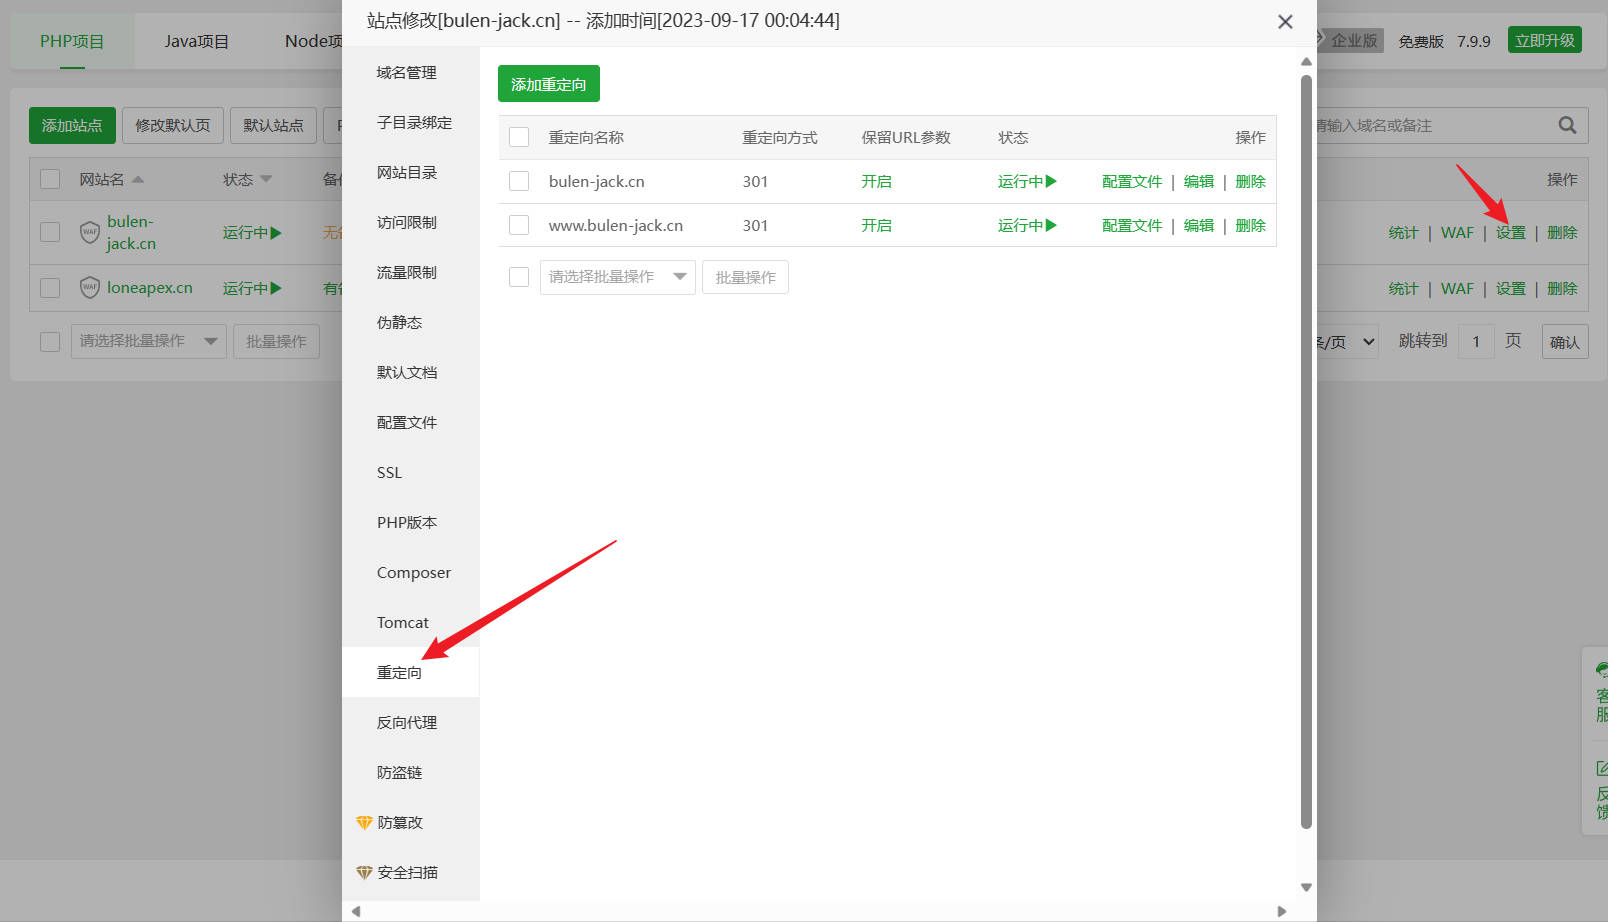Image resolution: width=1608 pixels, height=922 pixels.
Task: Open the SSL settings tab
Action: (389, 472)
